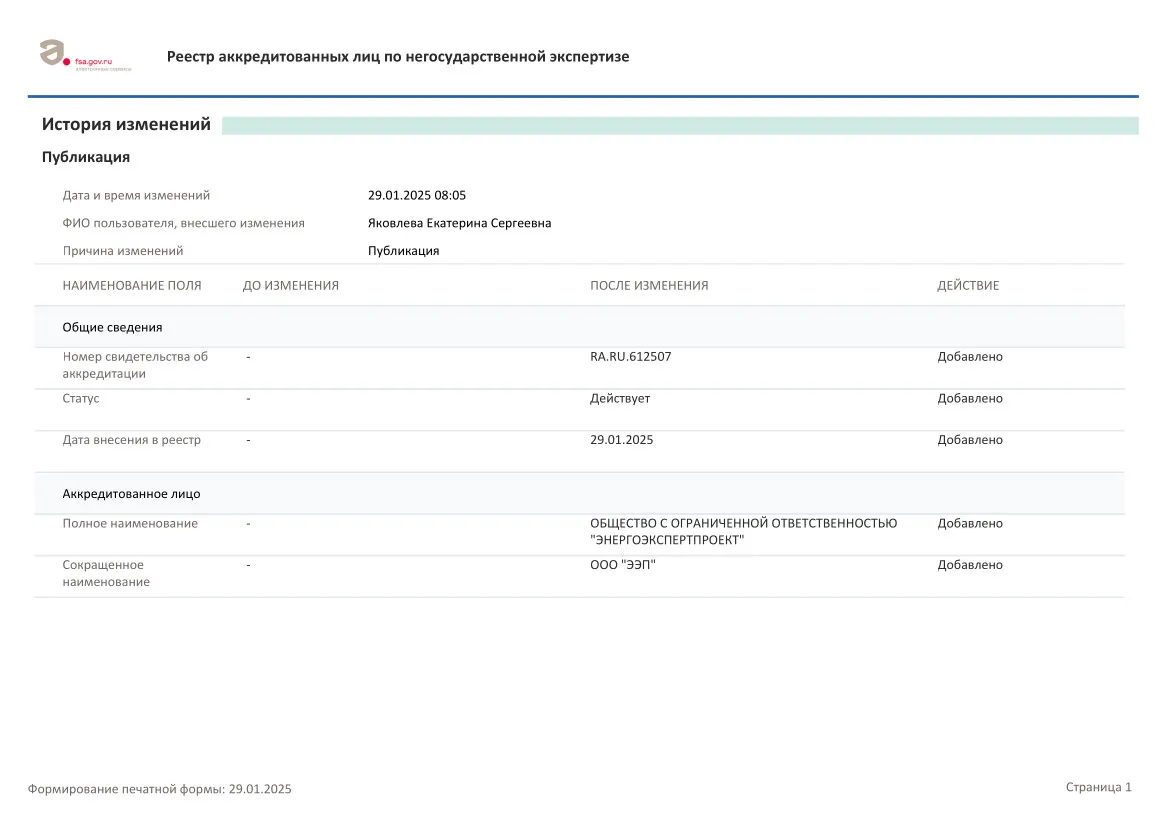This screenshot has width=1169, height=826.
Task: Select the "Действует" status value
Action: 619,399
